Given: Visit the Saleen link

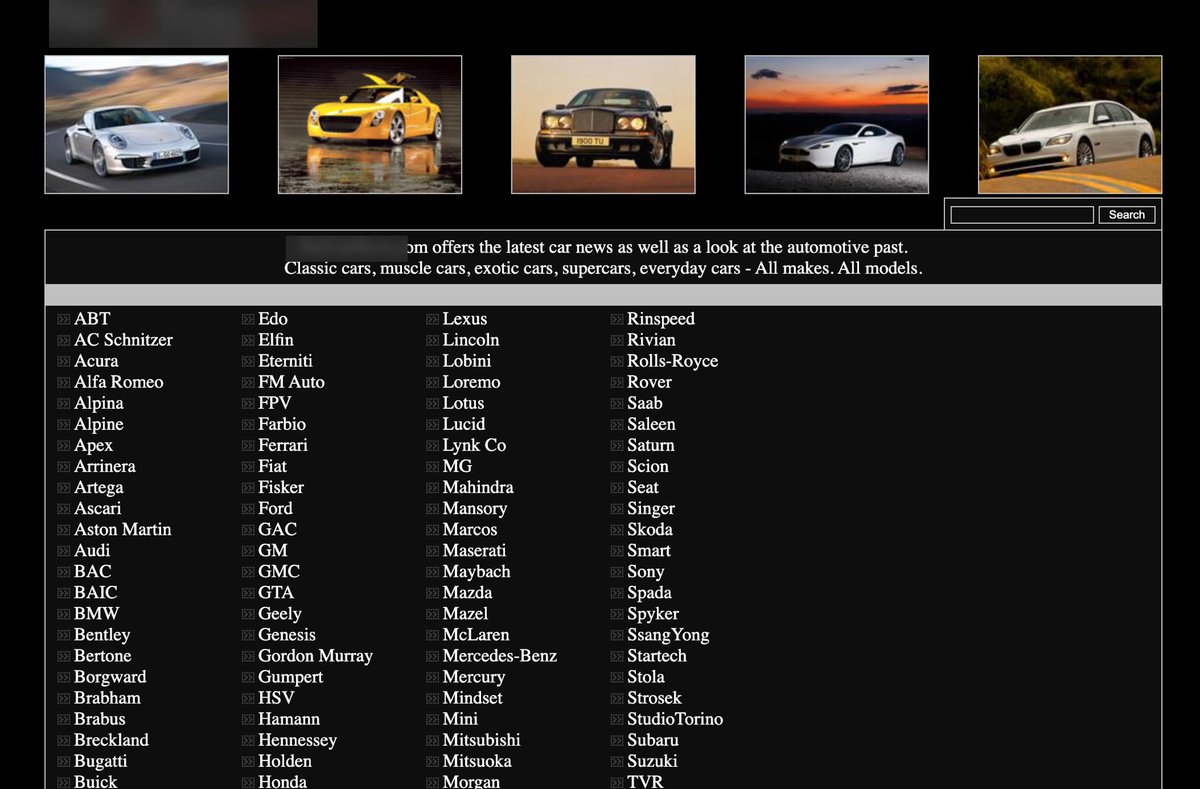Looking at the screenshot, I should pos(651,424).
